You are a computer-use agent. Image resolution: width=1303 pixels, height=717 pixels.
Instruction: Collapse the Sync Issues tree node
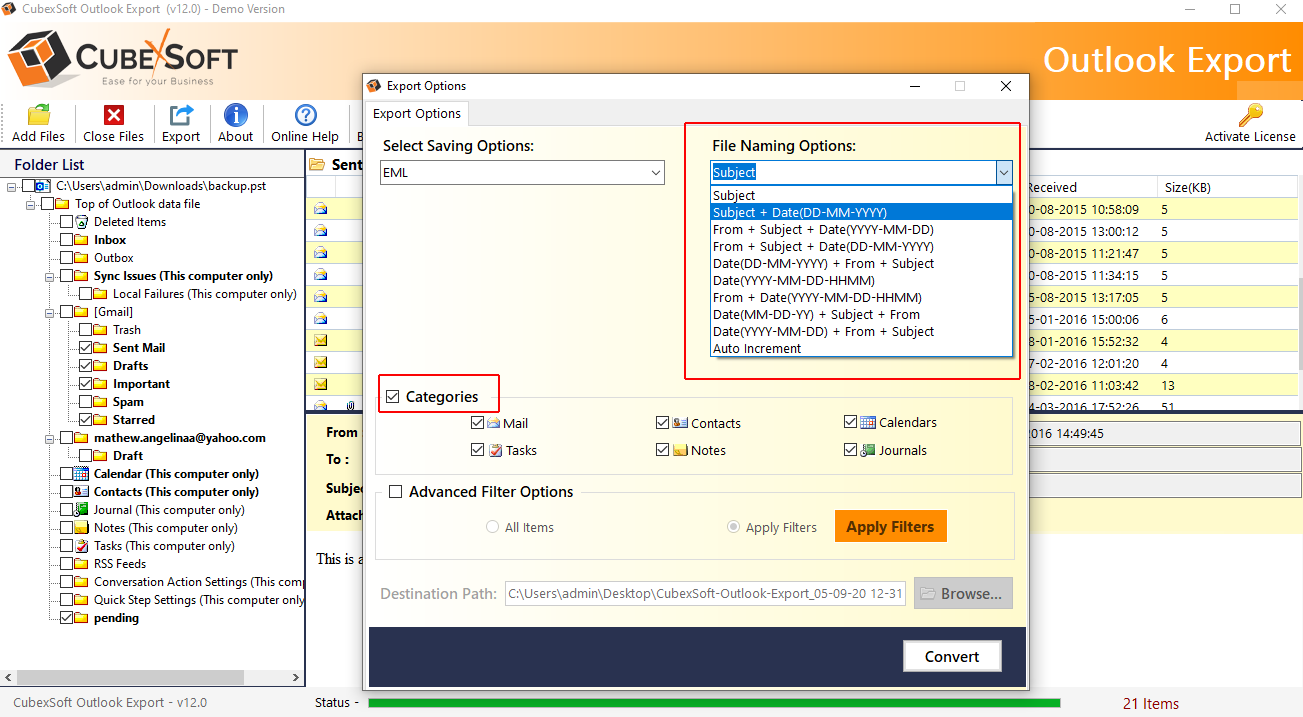(48, 276)
